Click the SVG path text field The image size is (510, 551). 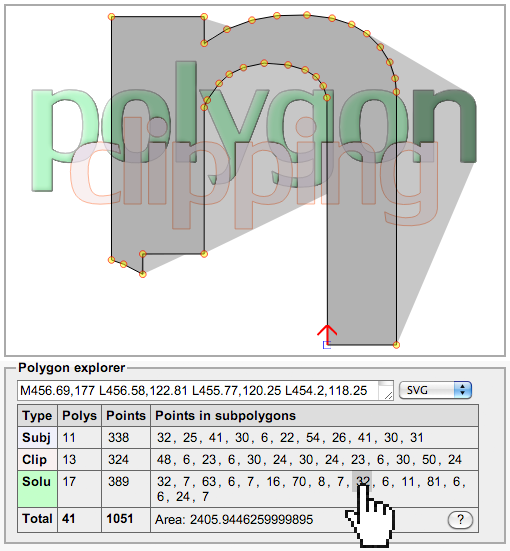click(x=205, y=390)
